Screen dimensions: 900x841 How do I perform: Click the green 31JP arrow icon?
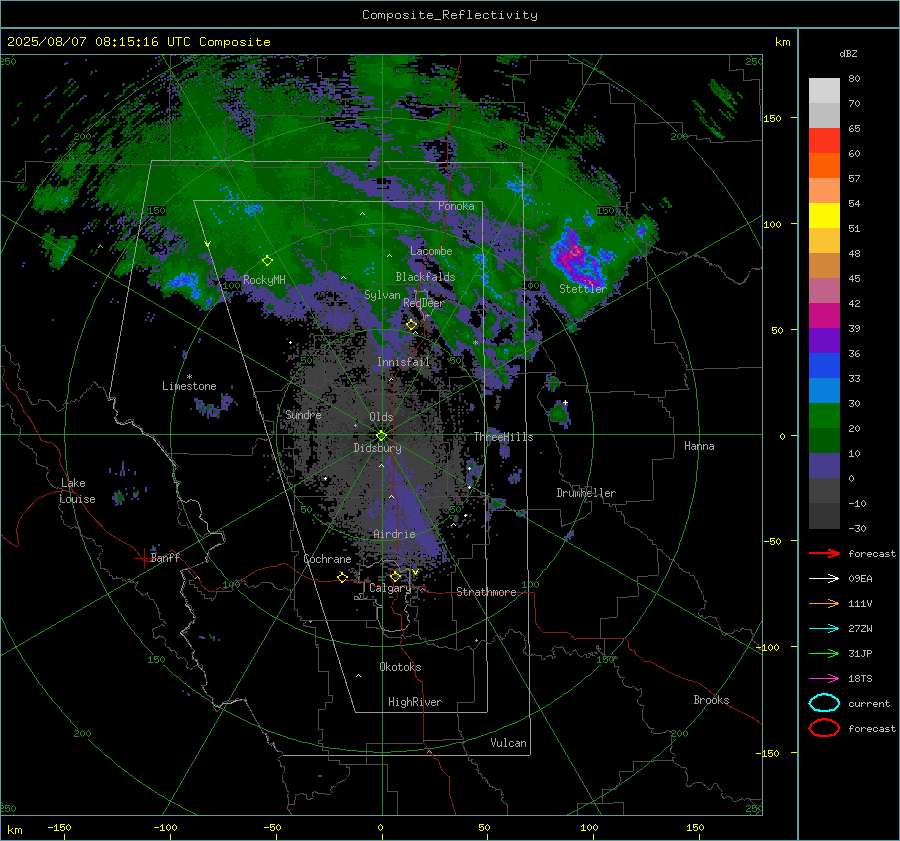click(824, 653)
